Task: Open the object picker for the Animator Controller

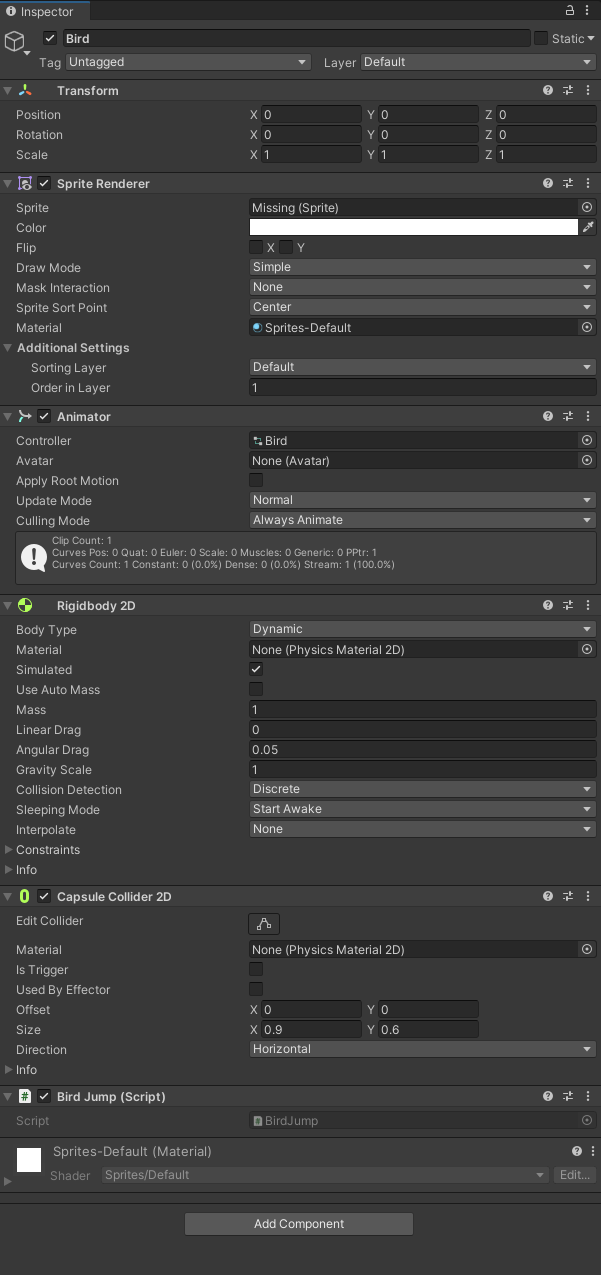Action: click(x=587, y=440)
